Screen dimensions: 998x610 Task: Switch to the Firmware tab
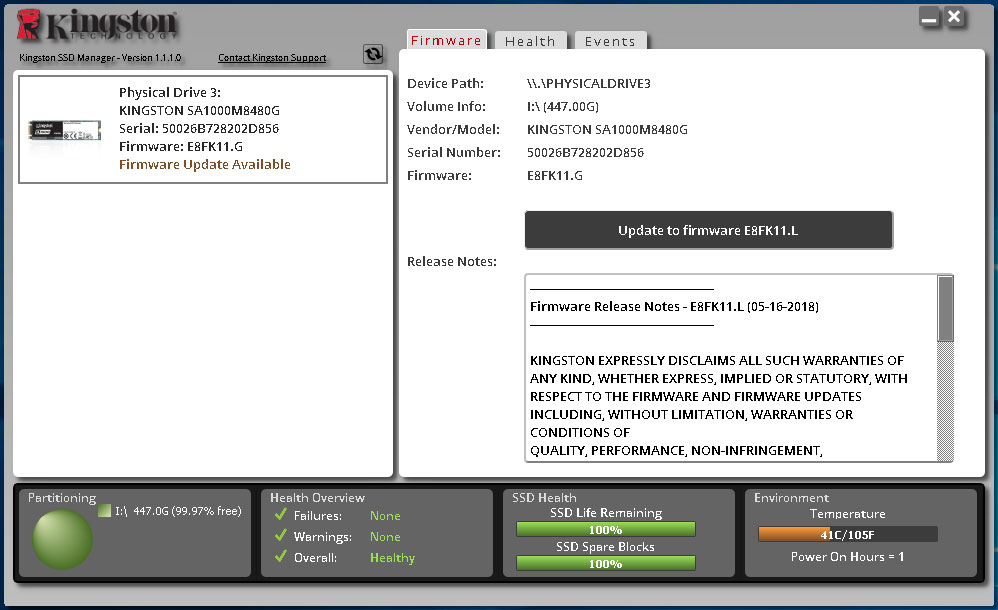click(446, 40)
